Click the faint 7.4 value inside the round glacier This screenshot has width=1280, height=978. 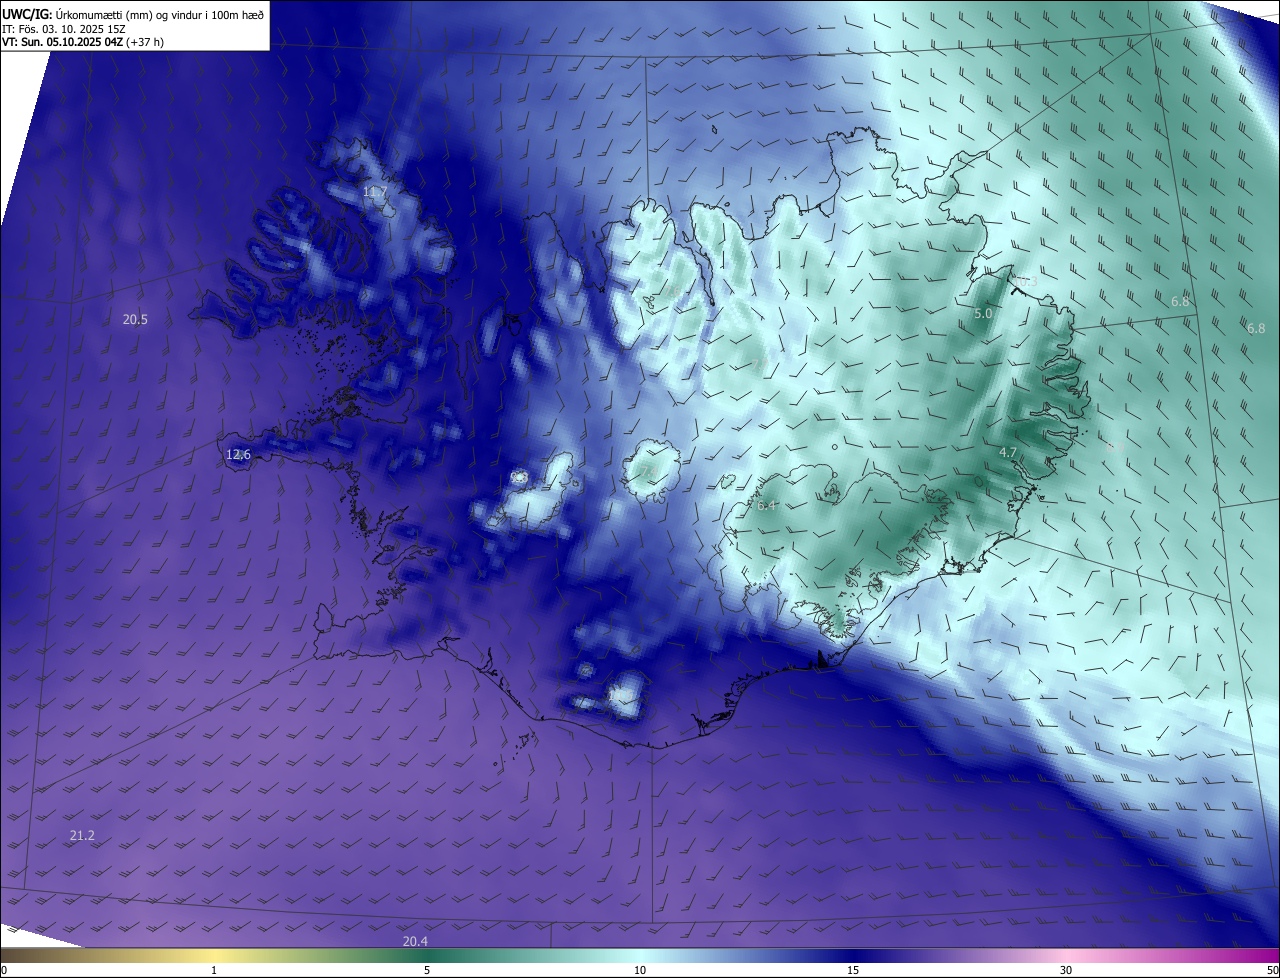(x=648, y=470)
